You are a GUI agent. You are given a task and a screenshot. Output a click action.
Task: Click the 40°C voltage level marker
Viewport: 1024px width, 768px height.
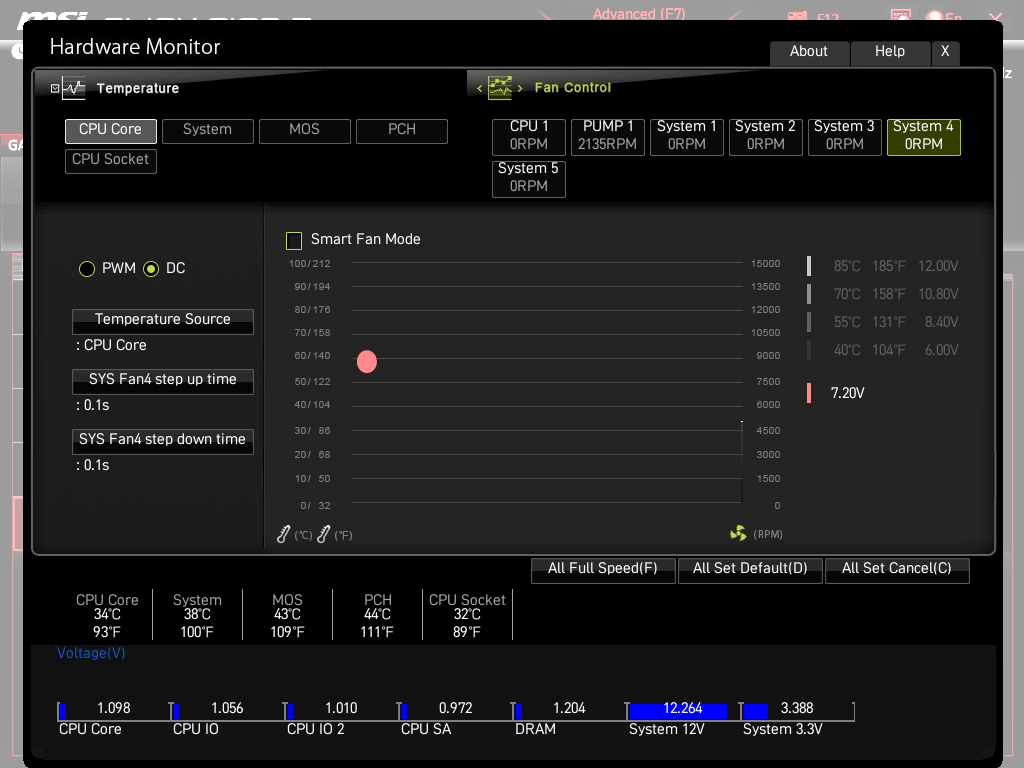coord(809,350)
